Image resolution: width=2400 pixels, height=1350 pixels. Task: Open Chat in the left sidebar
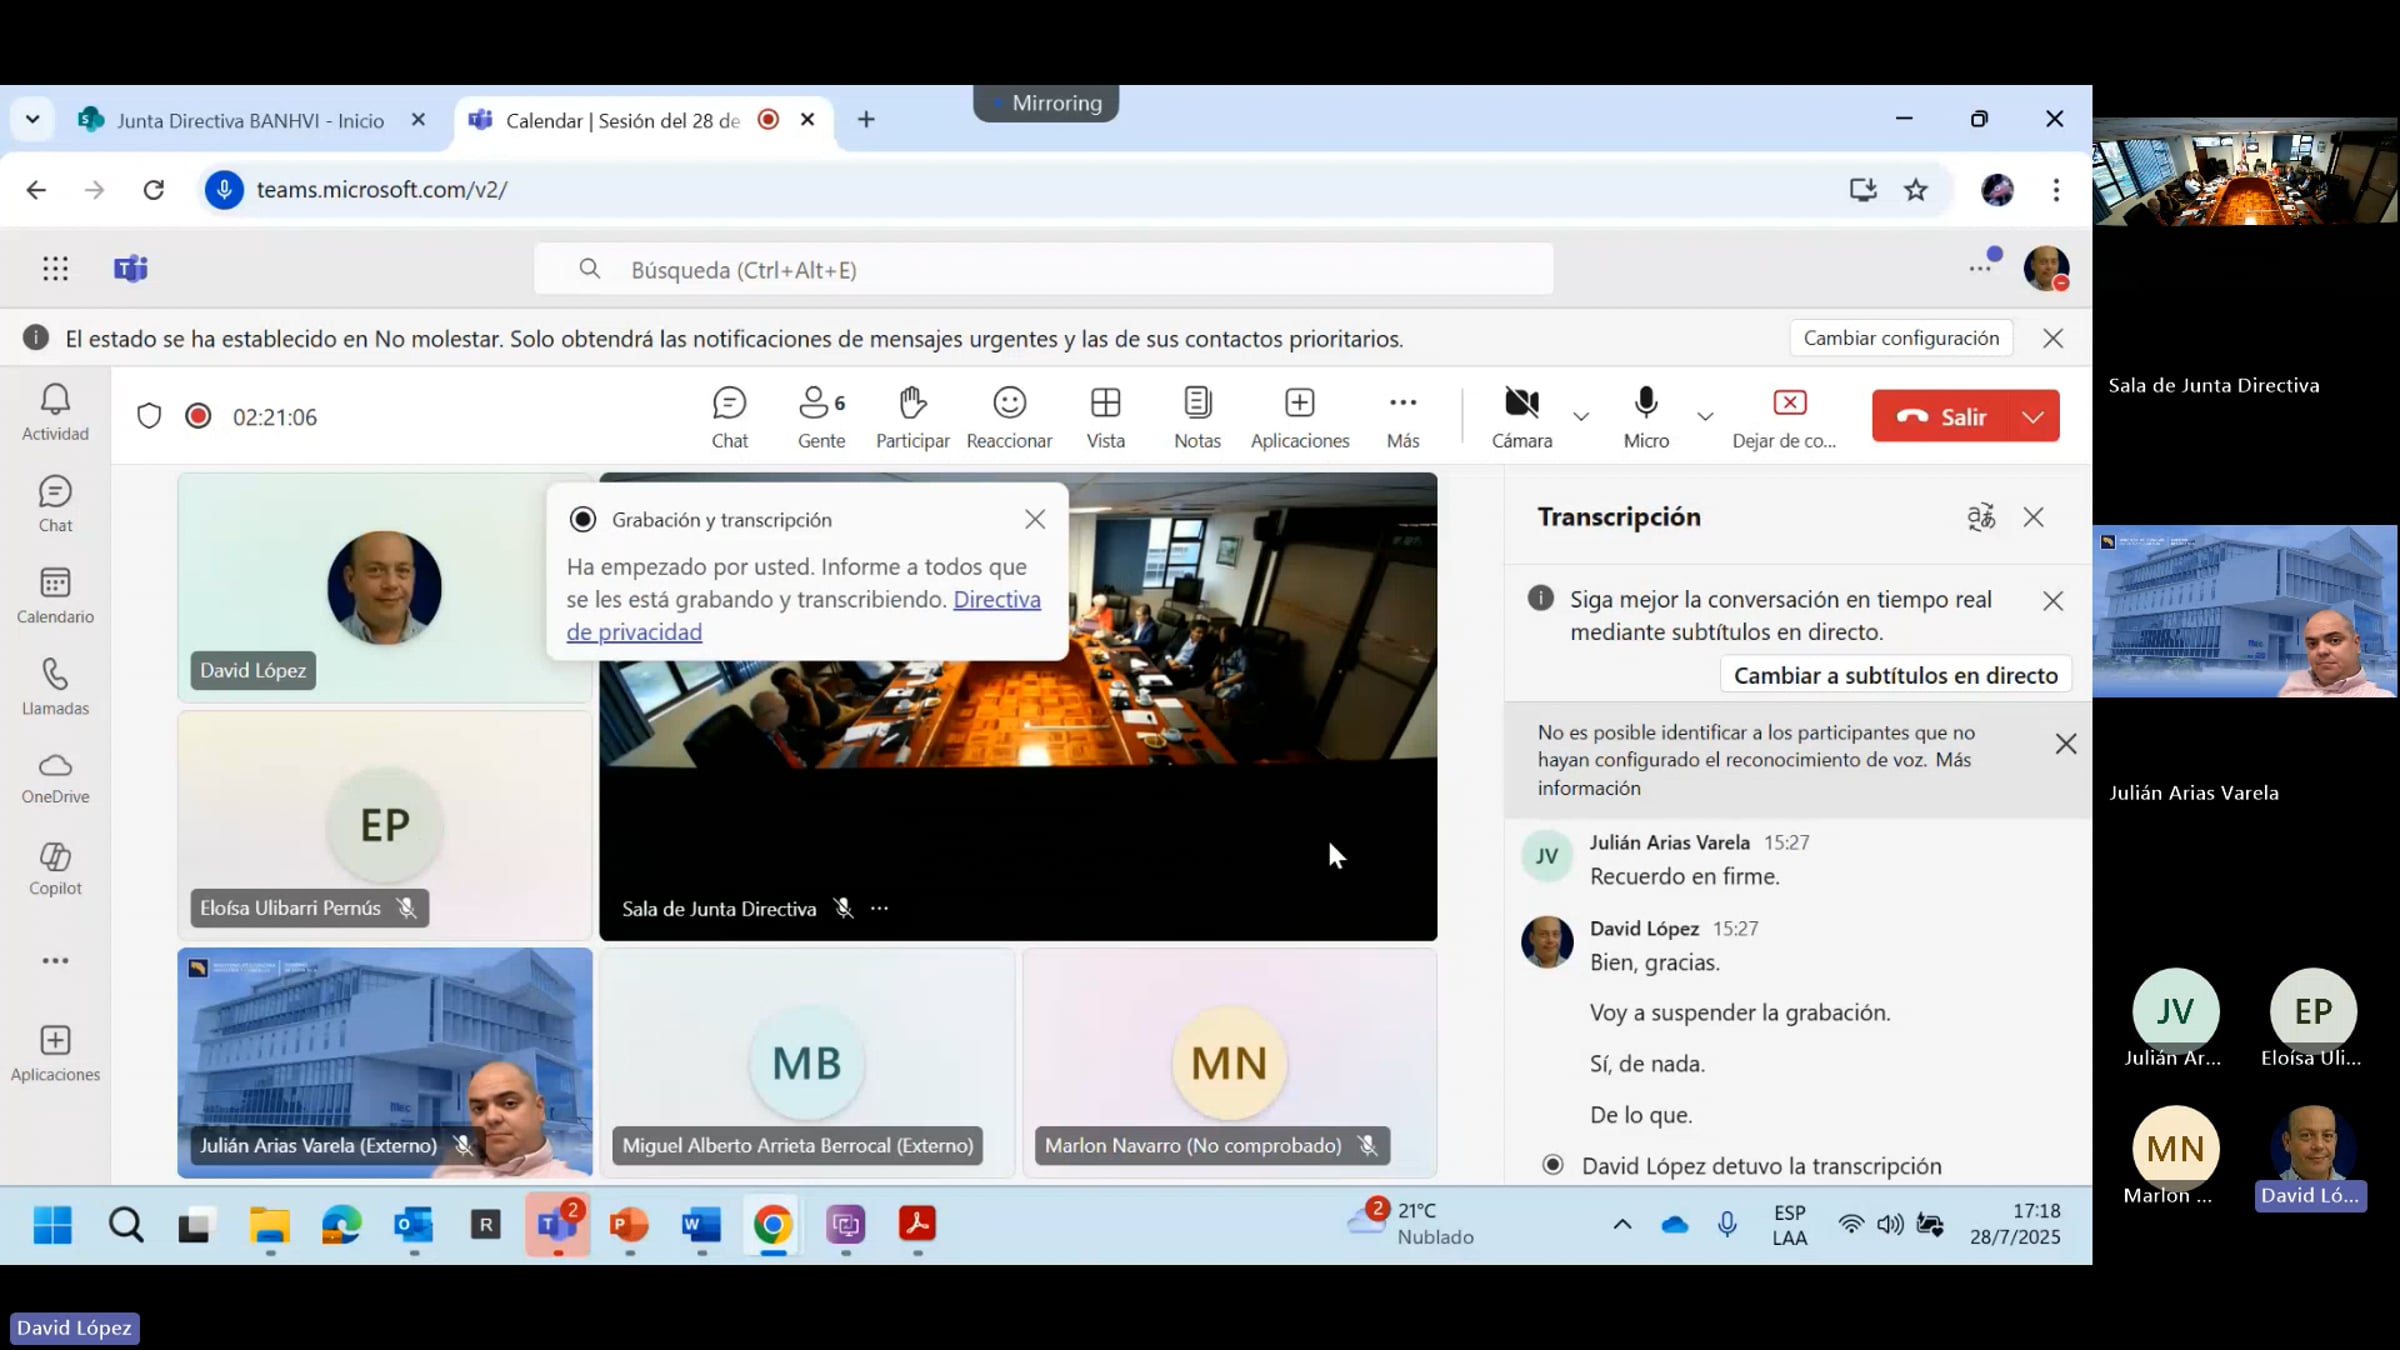click(55, 504)
